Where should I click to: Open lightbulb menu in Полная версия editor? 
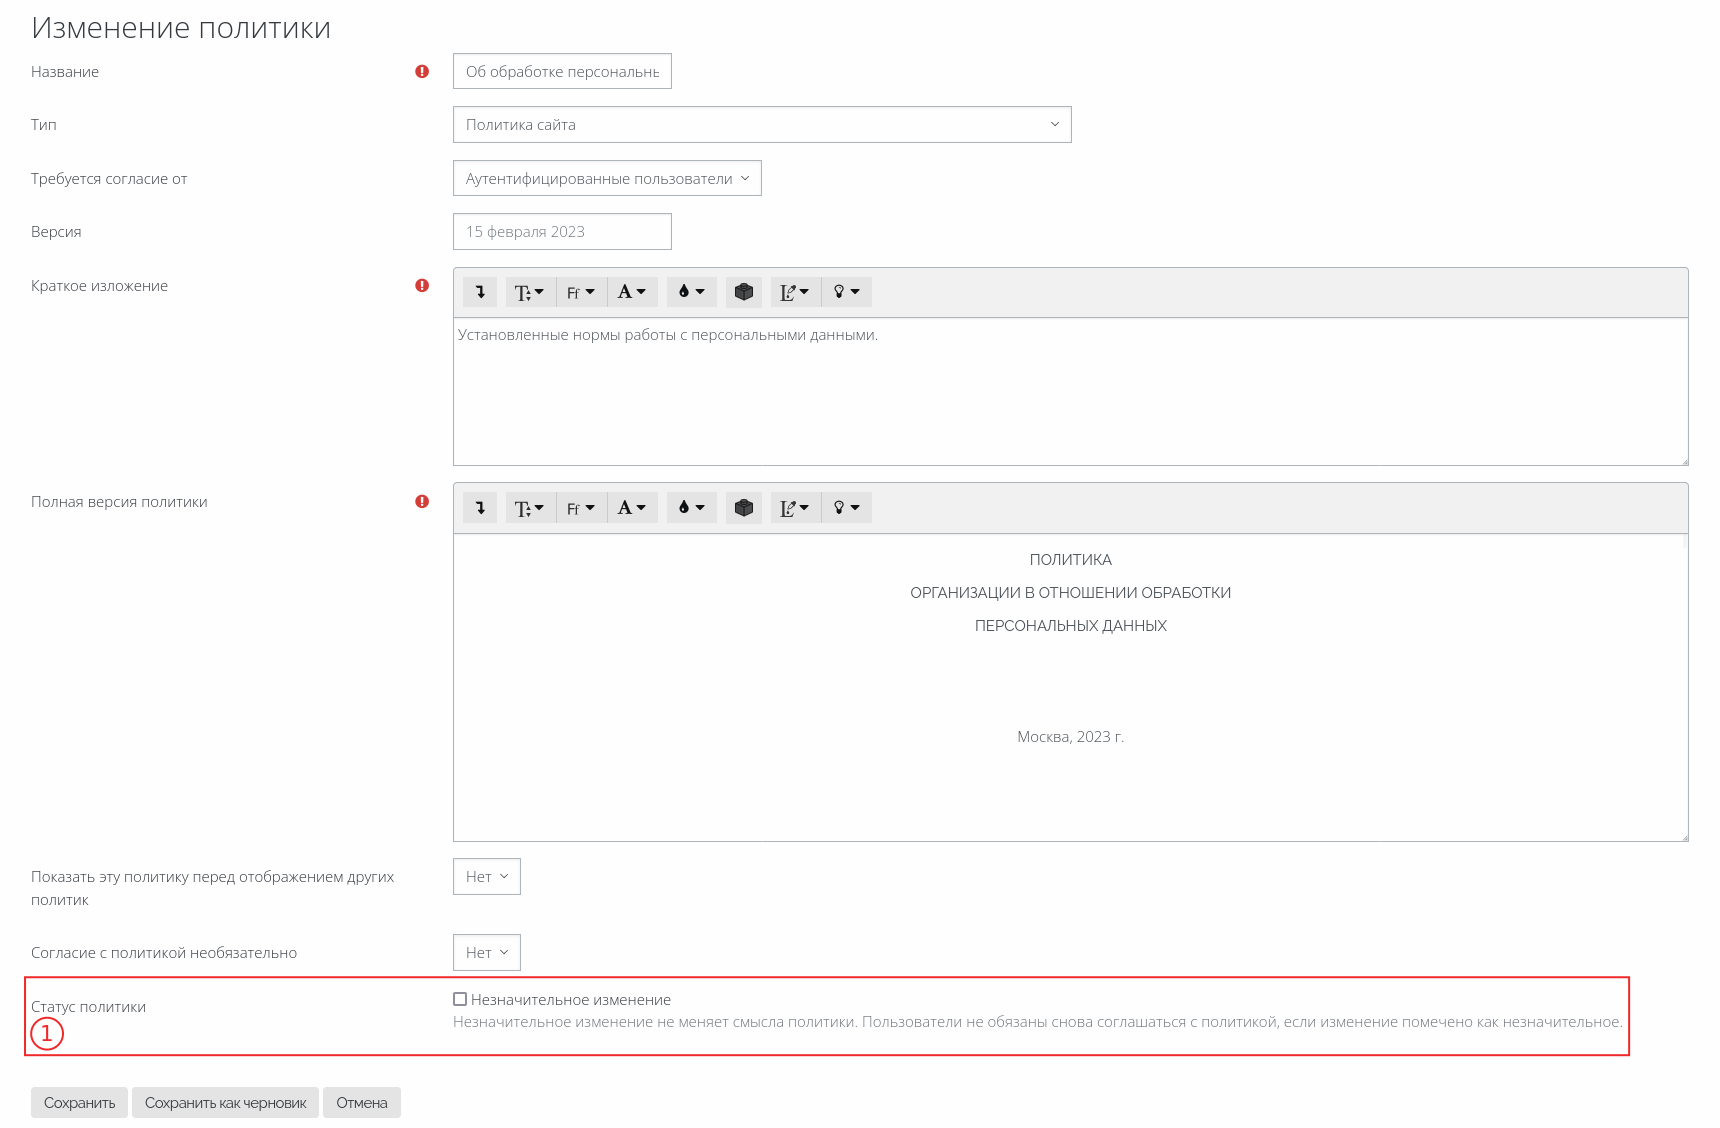point(846,508)
